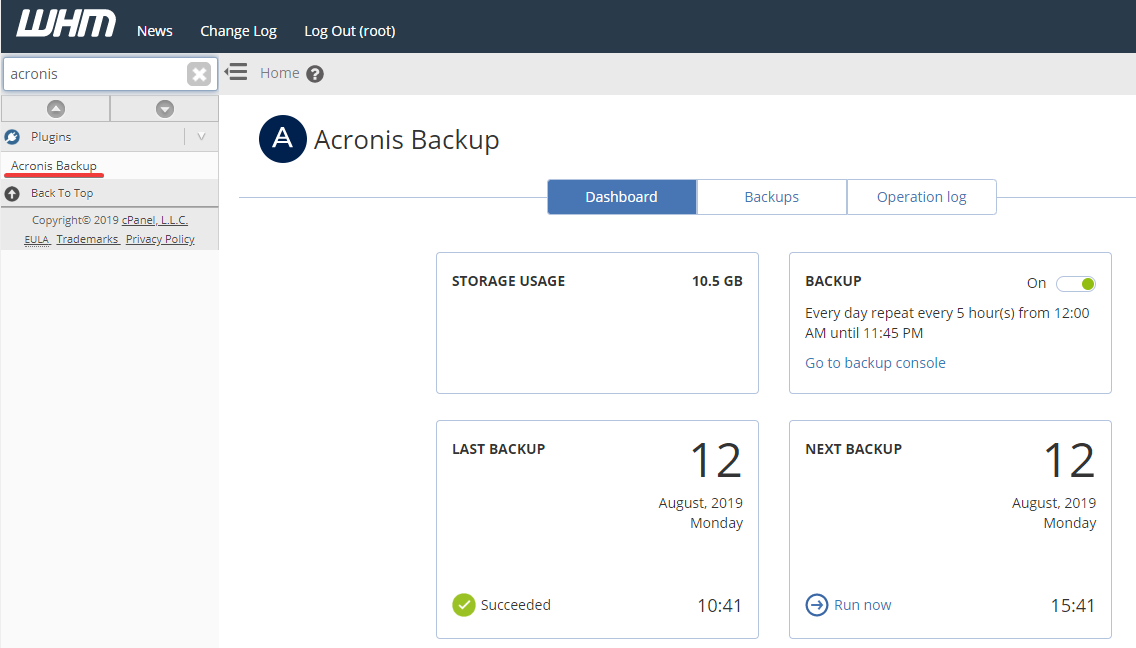The height and width of the screenshot is (648, 1136).
Task: Click the LAST BACKUP heading
Action: click(x=498, y=449)
